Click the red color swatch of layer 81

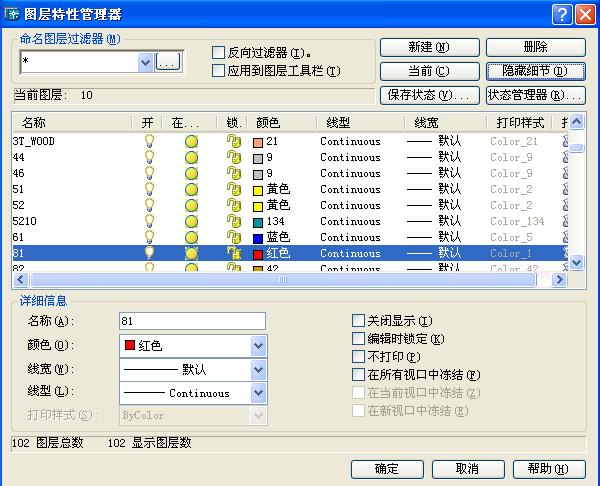click(258, 254)
